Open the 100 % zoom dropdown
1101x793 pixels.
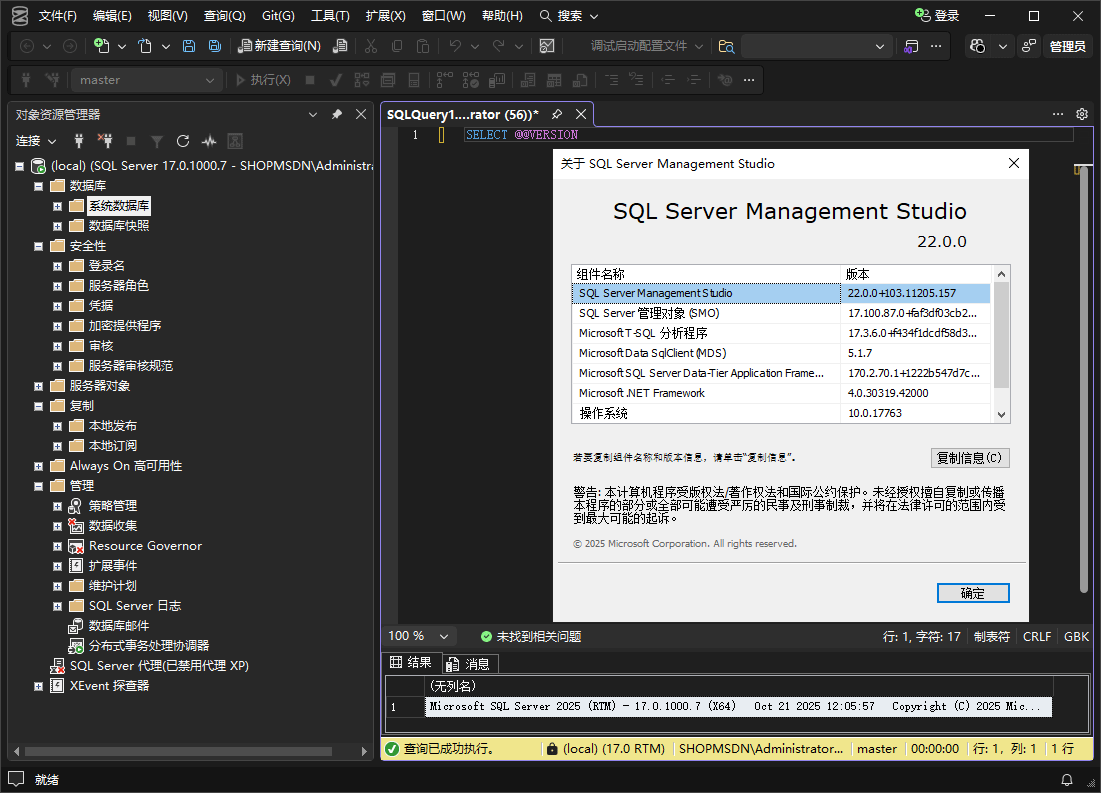point(443,636)
